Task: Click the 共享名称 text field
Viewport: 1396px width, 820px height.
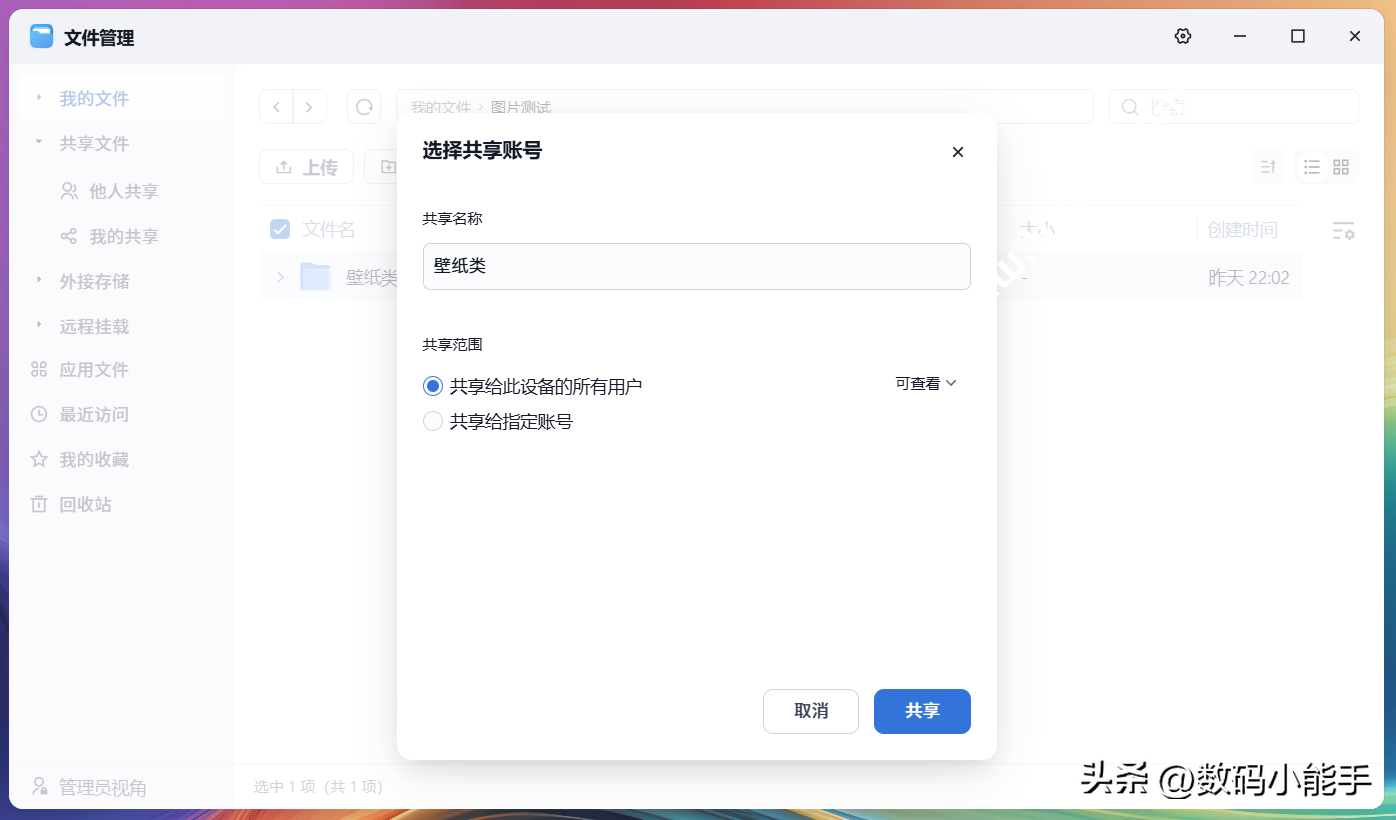Action: (696, 267)
